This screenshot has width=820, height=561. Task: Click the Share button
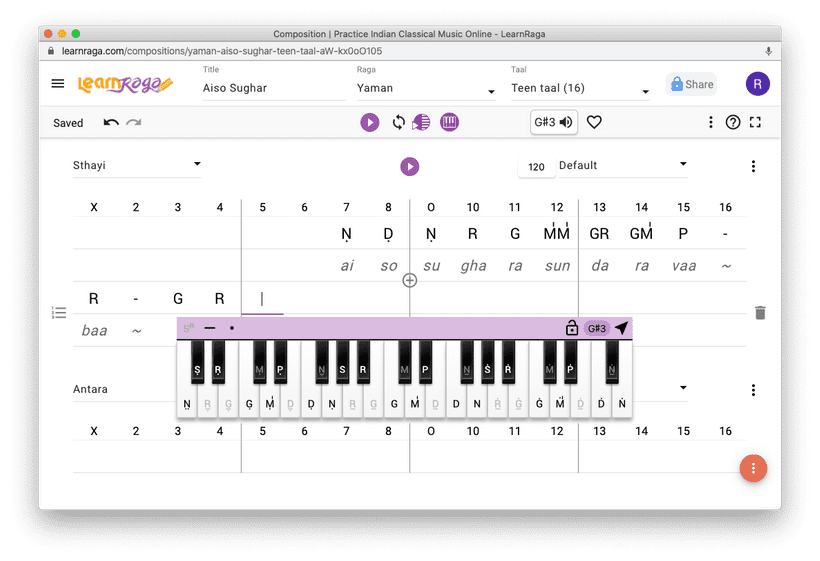tap(692, 84)
